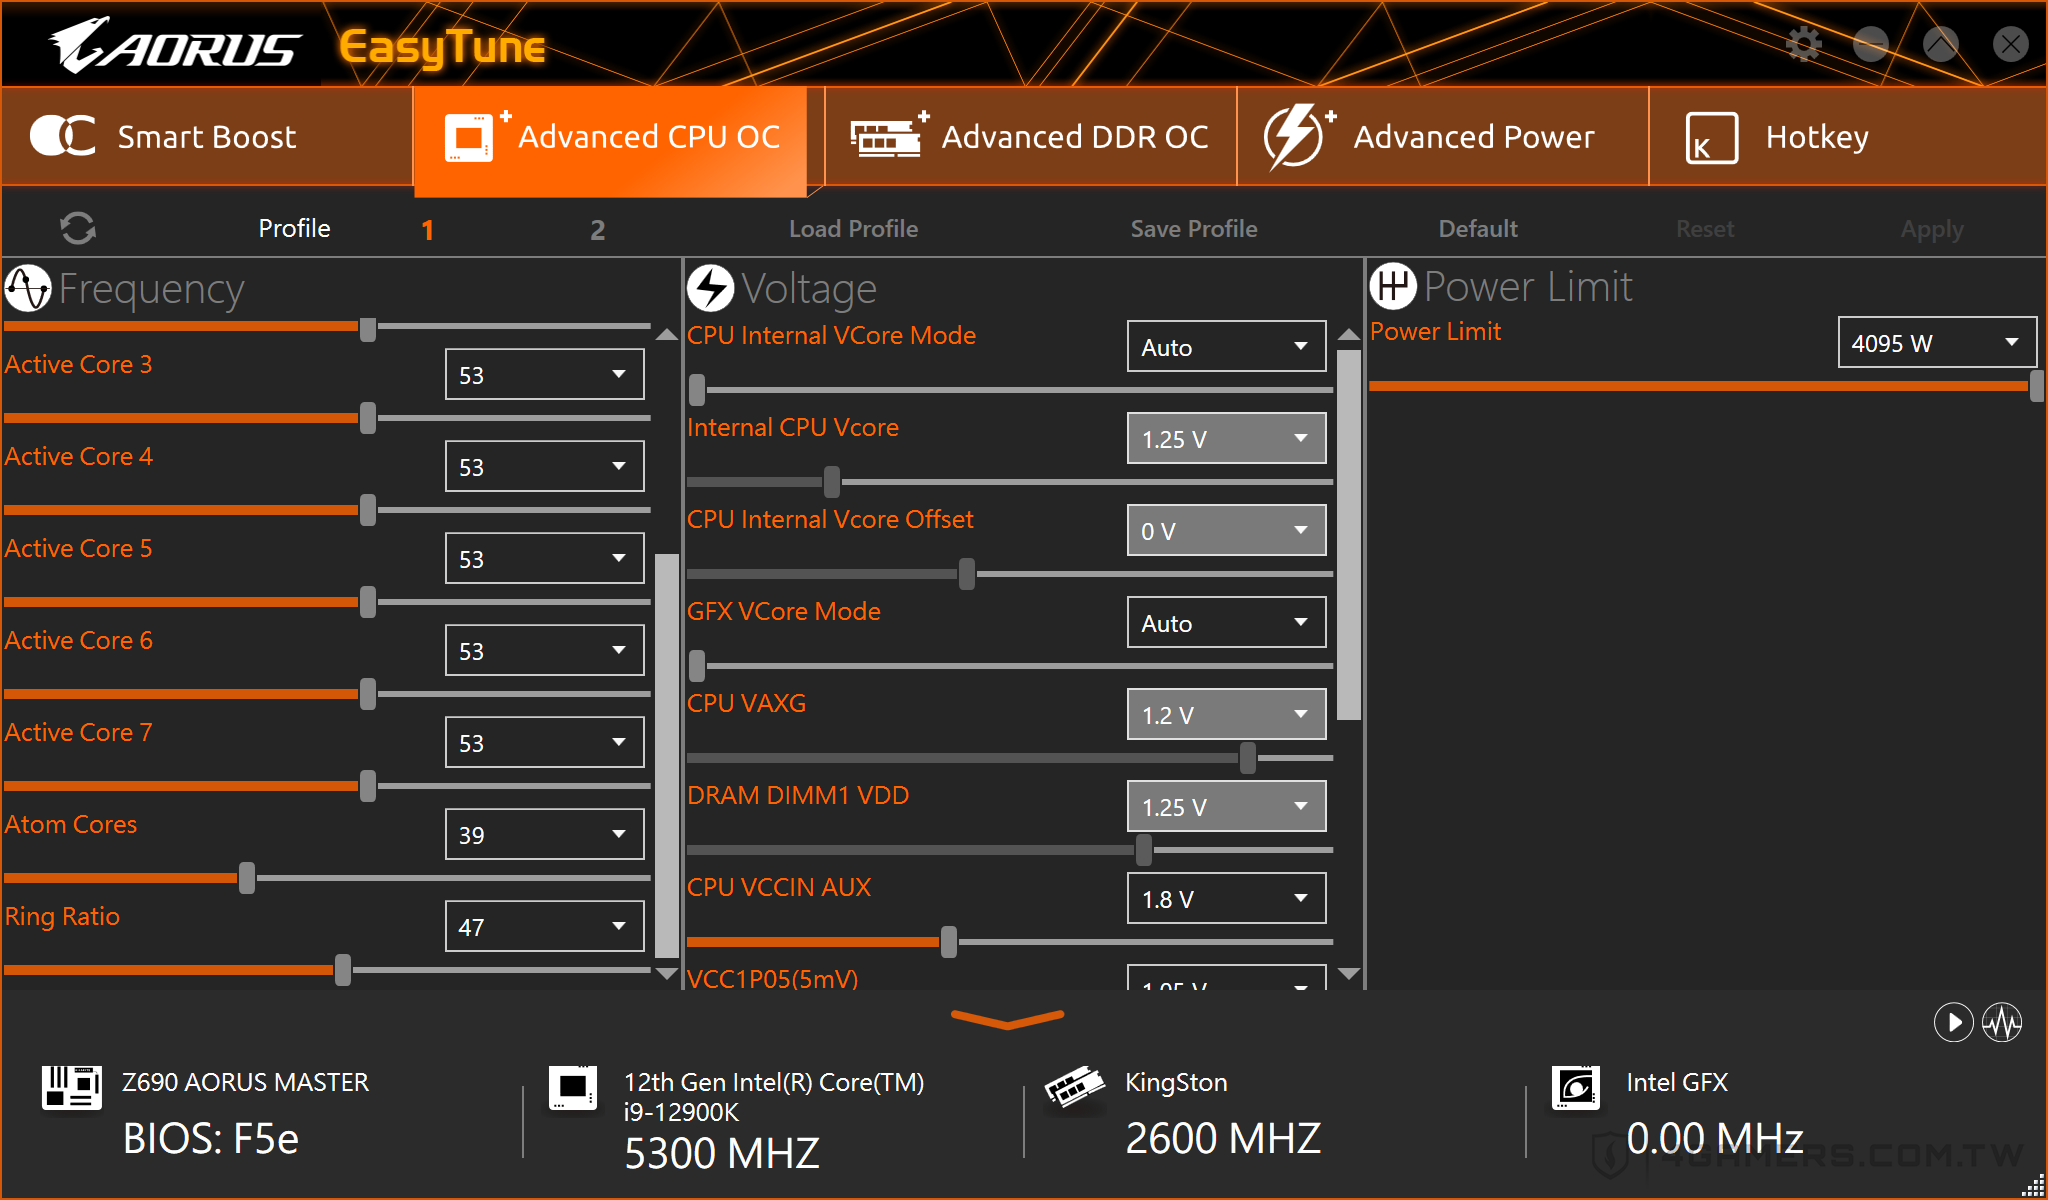The height and width of the screenshot is (1200, 2048).
Task: Click the Voltage panel scroll up arrow
Action: tap(1349, 334)
